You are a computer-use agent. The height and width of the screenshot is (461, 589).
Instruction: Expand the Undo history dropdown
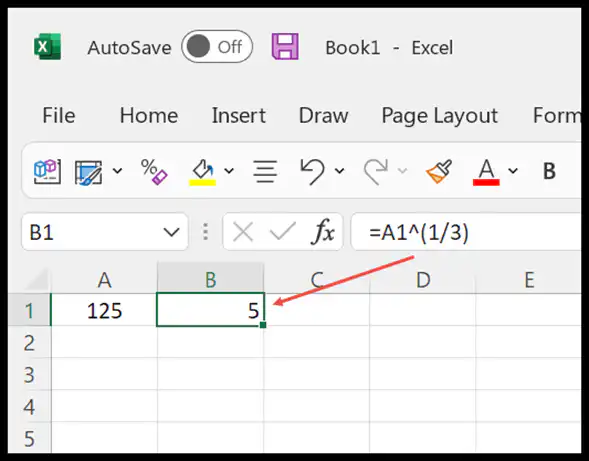(x=340, y=171)
